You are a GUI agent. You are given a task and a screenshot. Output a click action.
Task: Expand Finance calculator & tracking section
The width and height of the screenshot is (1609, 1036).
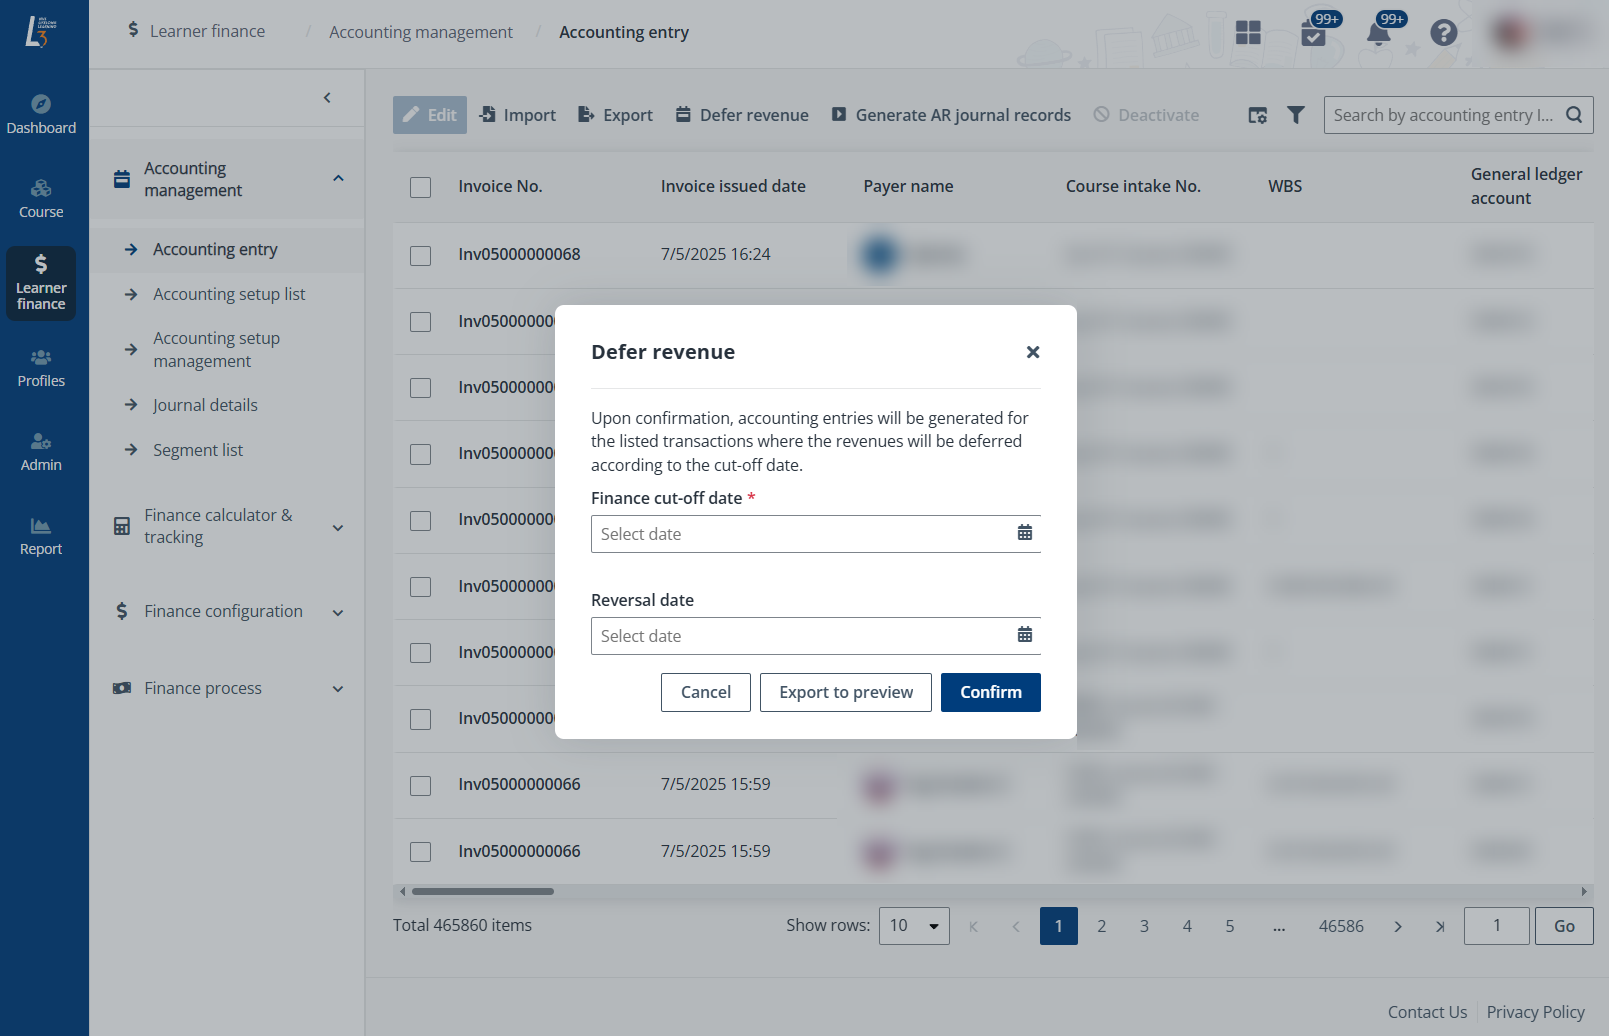pos(338,527)
